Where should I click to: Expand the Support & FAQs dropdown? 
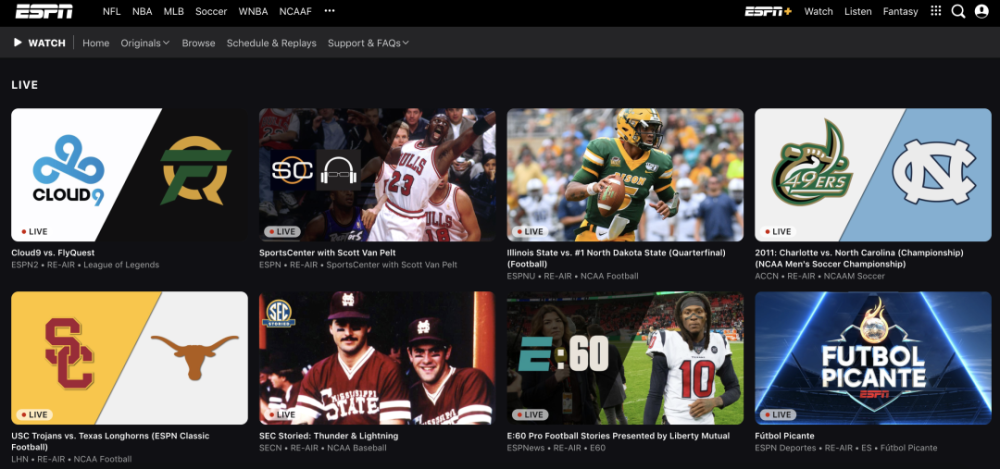click(368, 43)
